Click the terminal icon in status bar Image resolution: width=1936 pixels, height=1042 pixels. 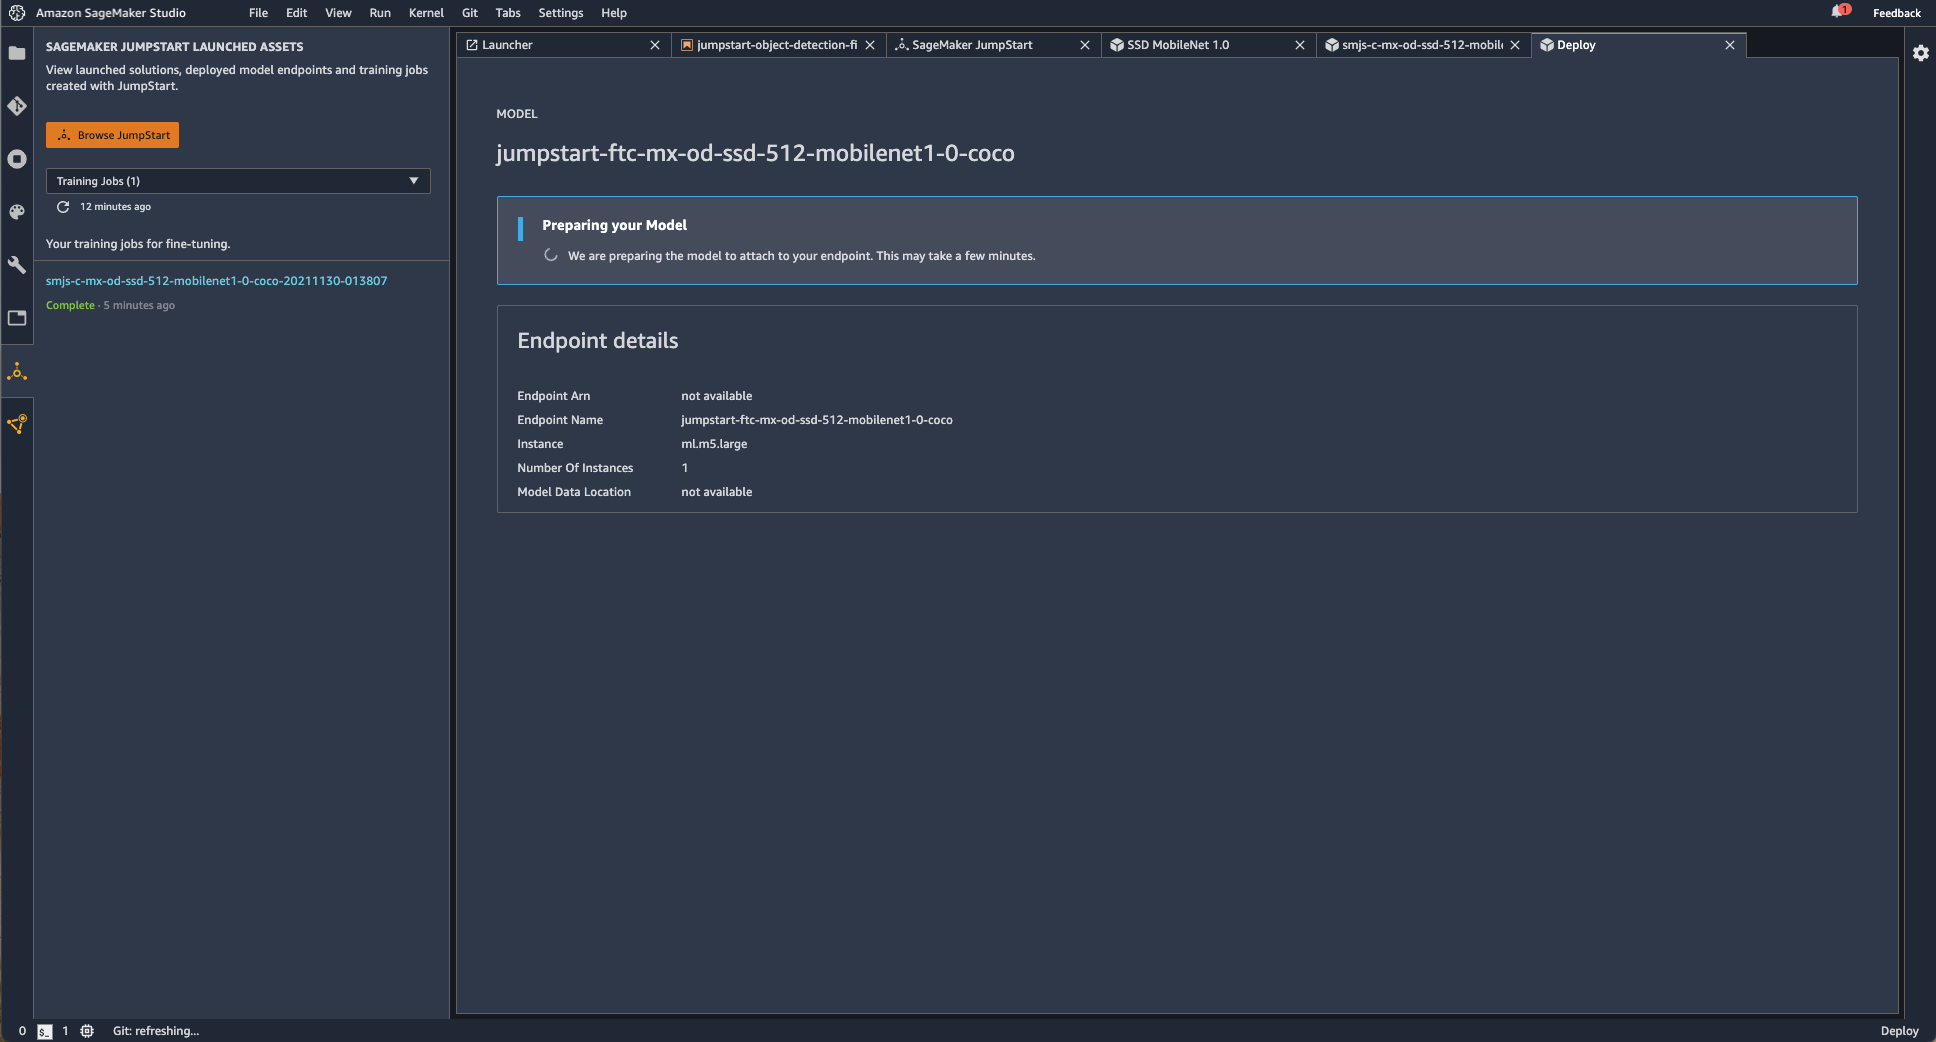tap(44, 1031)
